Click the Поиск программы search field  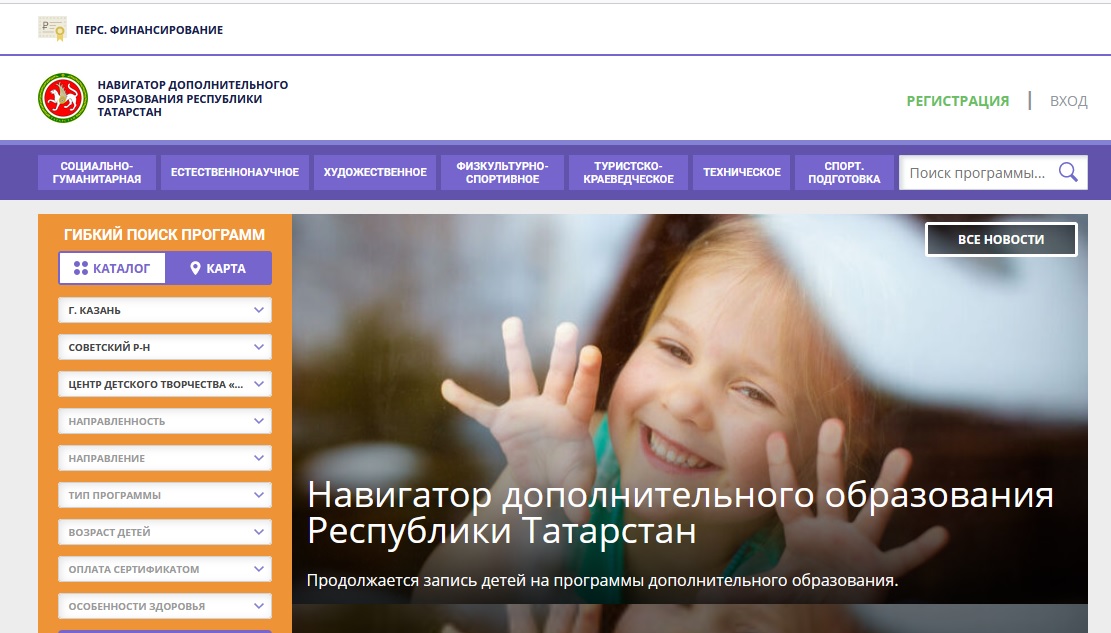[x=977, y=172]
